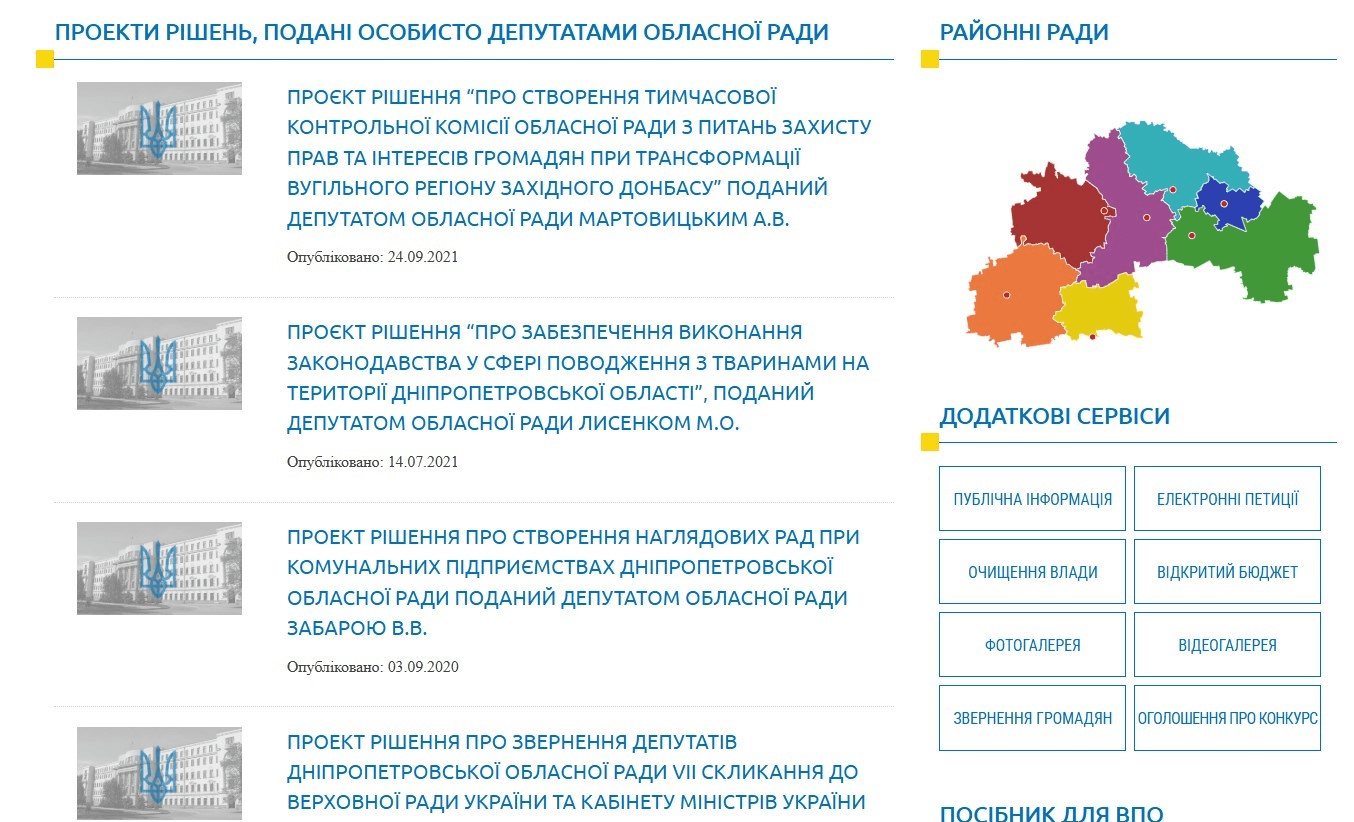Open ЕЛЕКТРОННІ ПЕТИЦІЇ service
This screenshot has height=822, width=1354.
click(x=1227, y=498)
